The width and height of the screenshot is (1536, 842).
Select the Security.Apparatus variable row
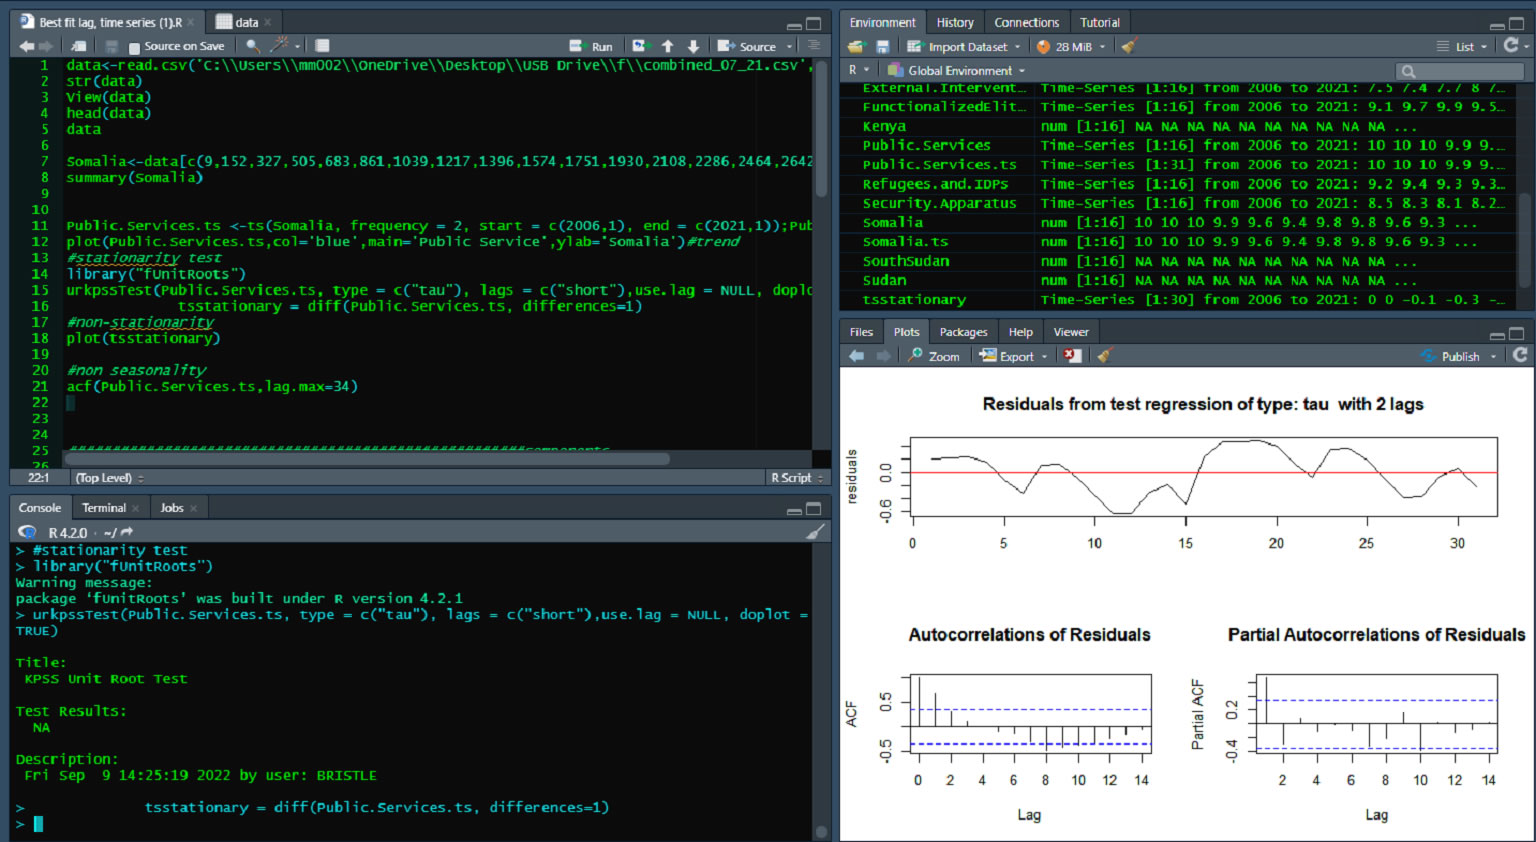click(1179, 203)
